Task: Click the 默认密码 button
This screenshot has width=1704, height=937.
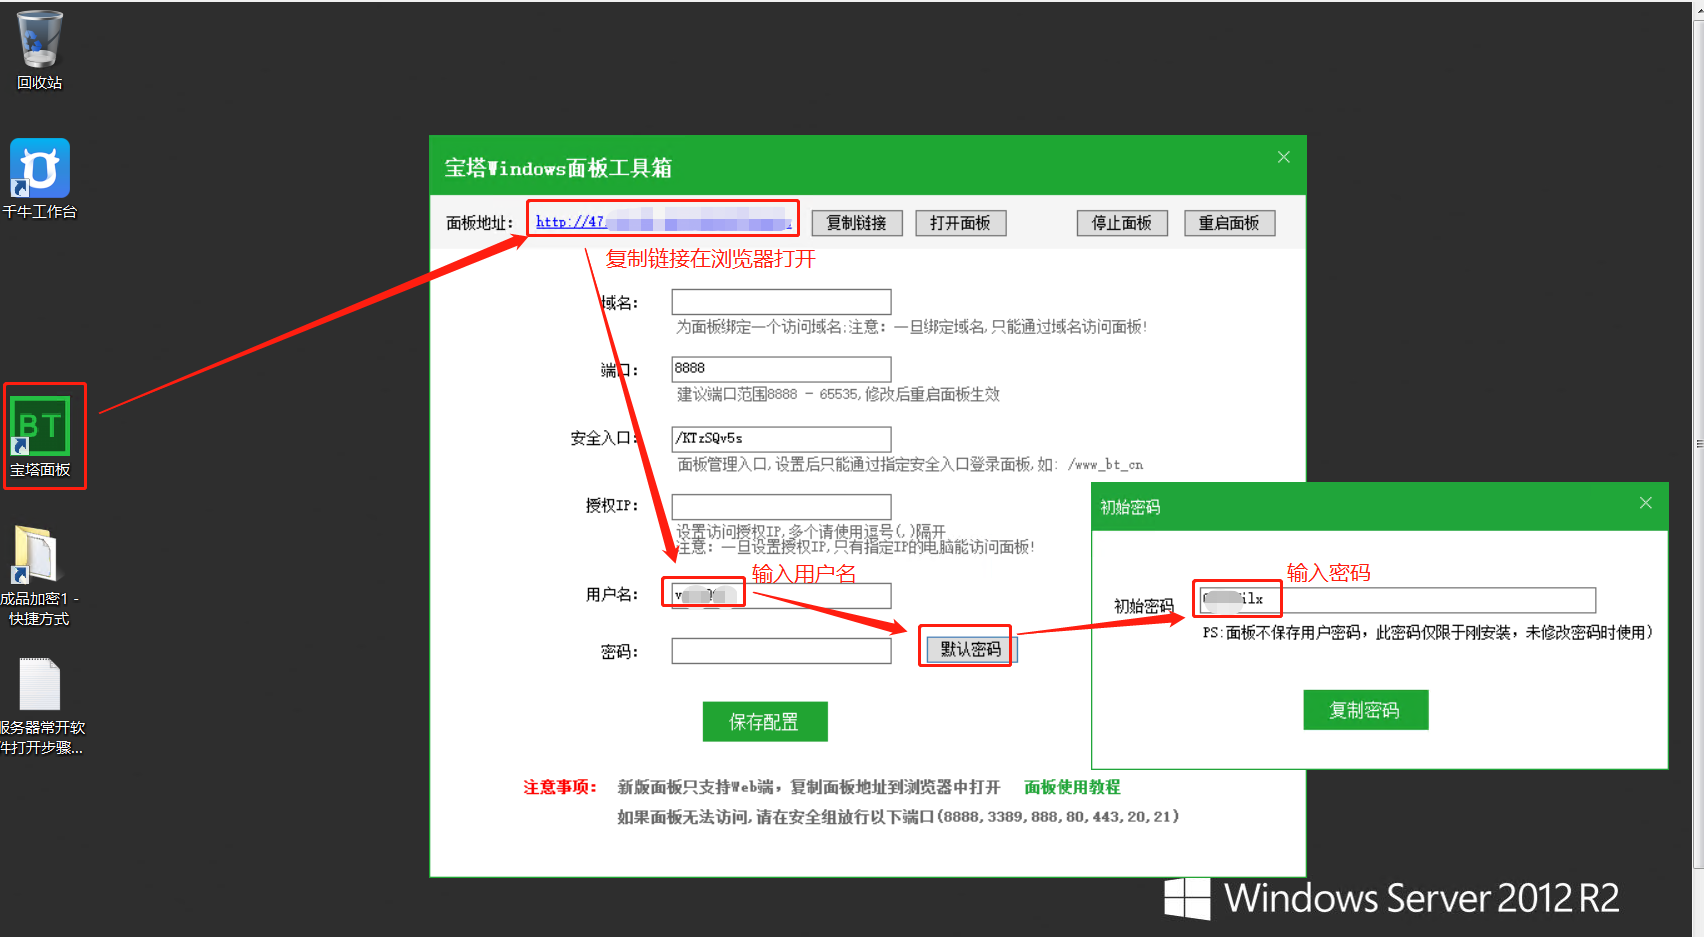Action: tap(971, 649)
